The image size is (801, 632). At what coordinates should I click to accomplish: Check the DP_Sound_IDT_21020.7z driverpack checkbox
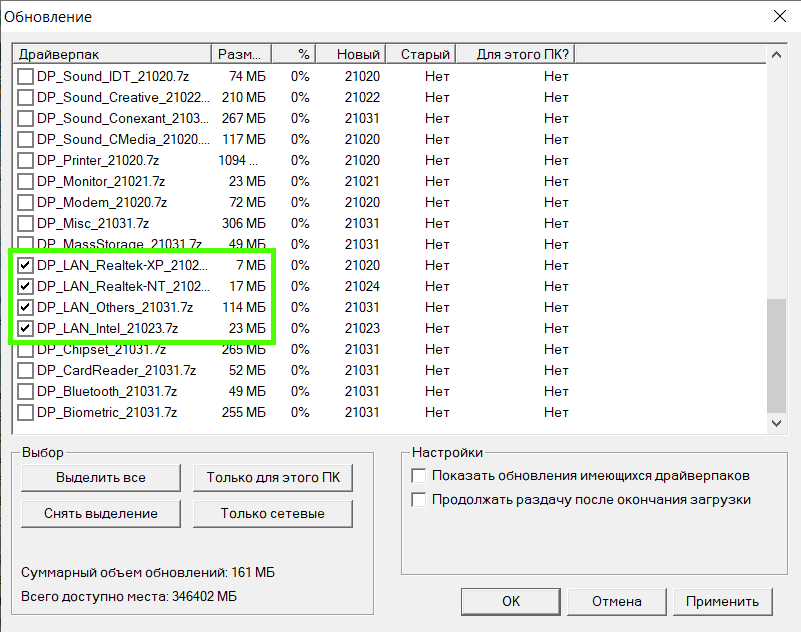coord(25,77)
